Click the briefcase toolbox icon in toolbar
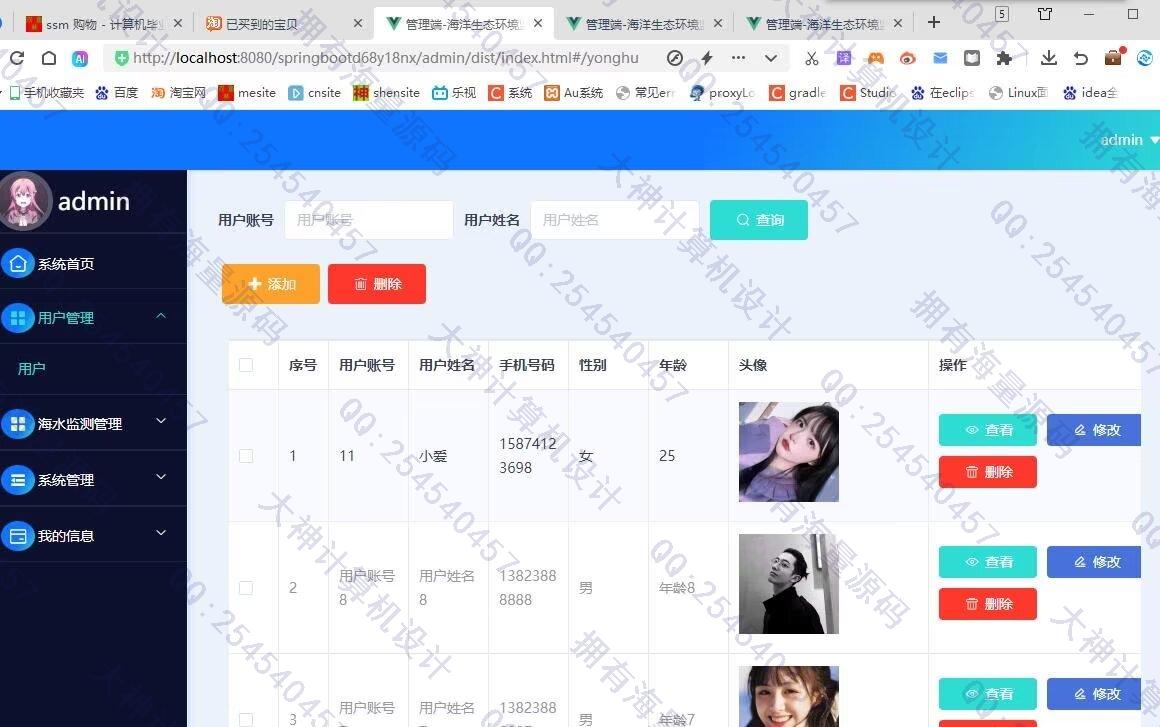 [x=1113, y=57]
